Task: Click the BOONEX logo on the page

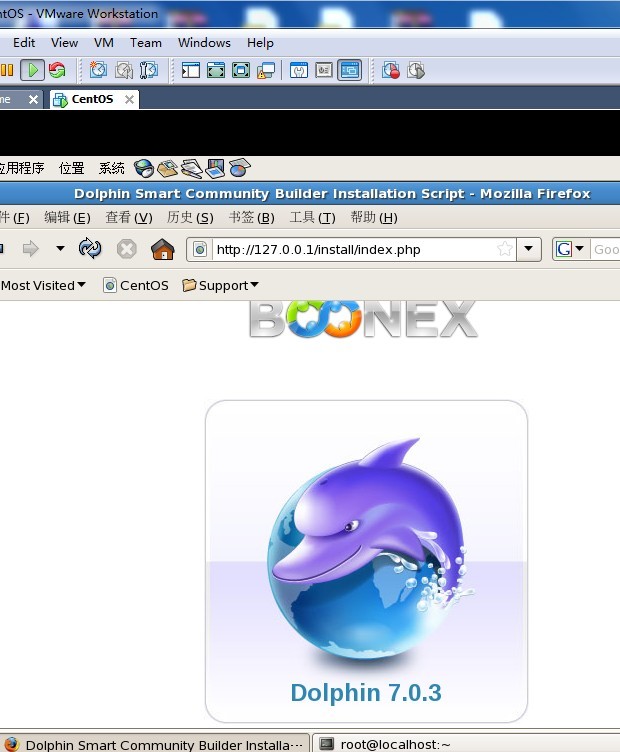Action: tap(363, 319)
